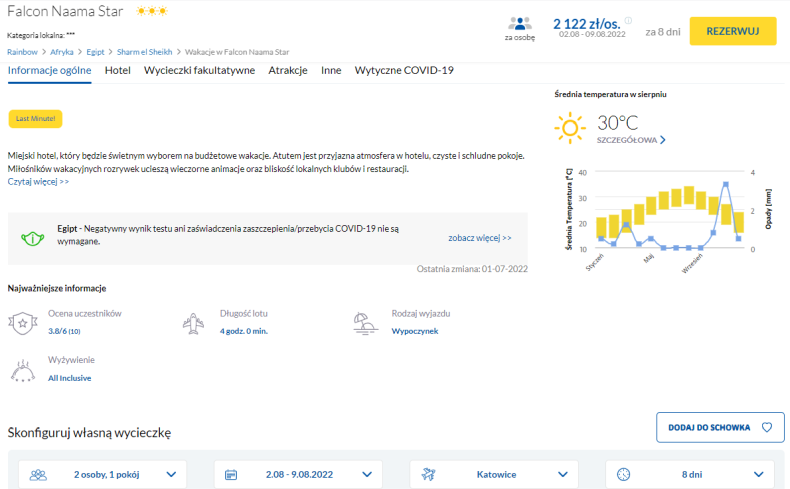The width and height of the screenshot is (790, 489).
Task: Click the 4 godz. 0 min. flight value
Action: pos(244,331)
